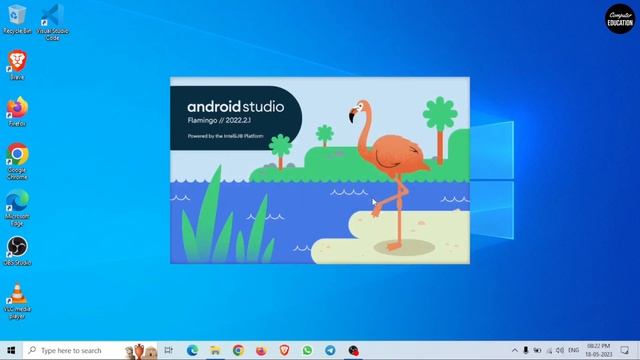Open Task View from the taskbar

click(169, 350)
